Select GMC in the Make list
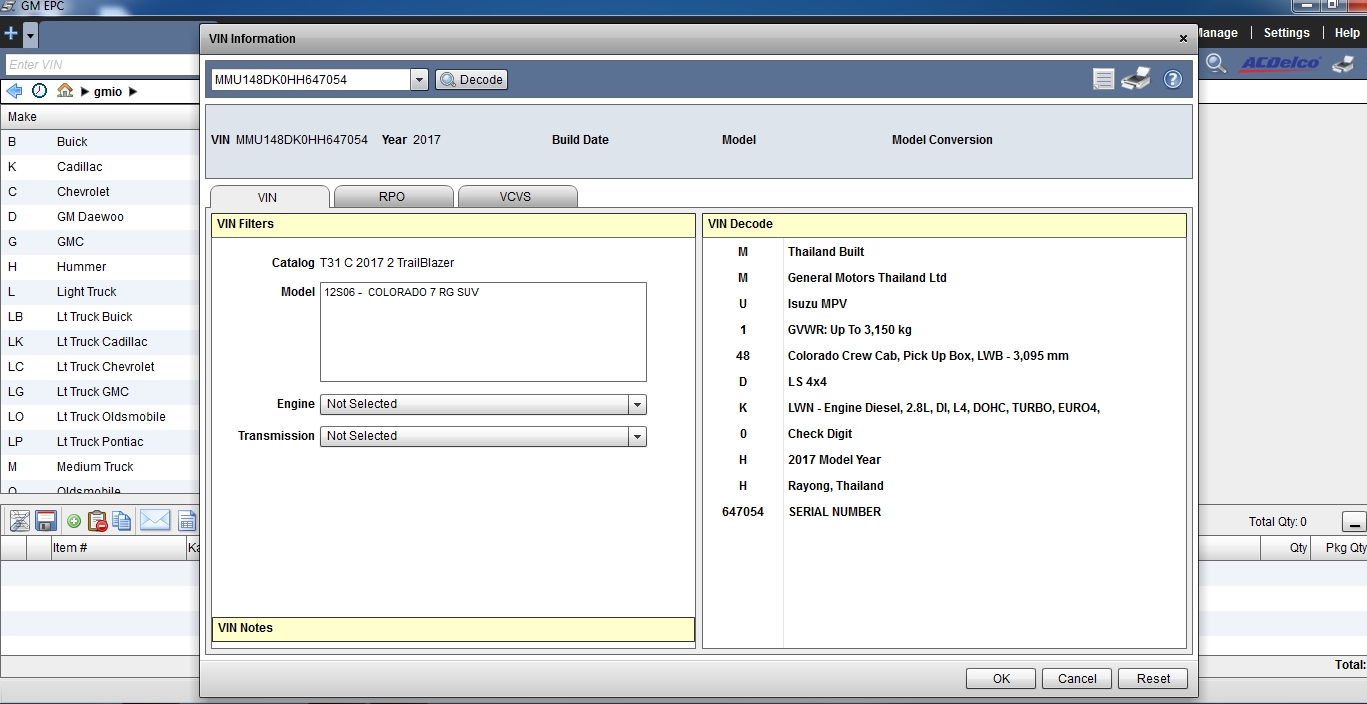This screenshot has height=704, width=1367. [x=100, y=242]
